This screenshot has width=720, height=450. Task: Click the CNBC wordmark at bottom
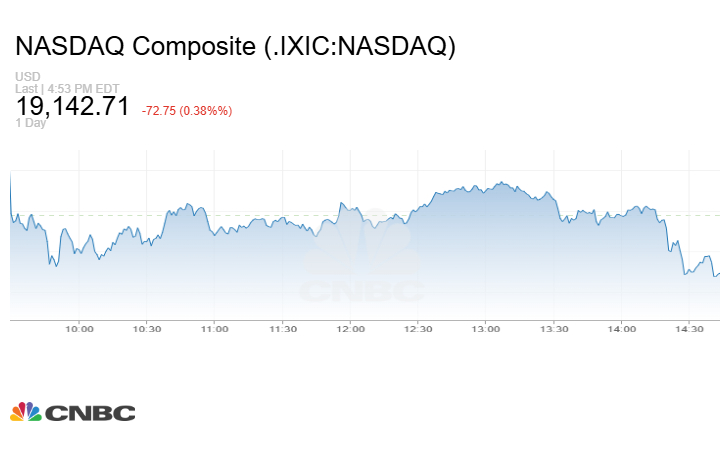click(x=90, y=413)
